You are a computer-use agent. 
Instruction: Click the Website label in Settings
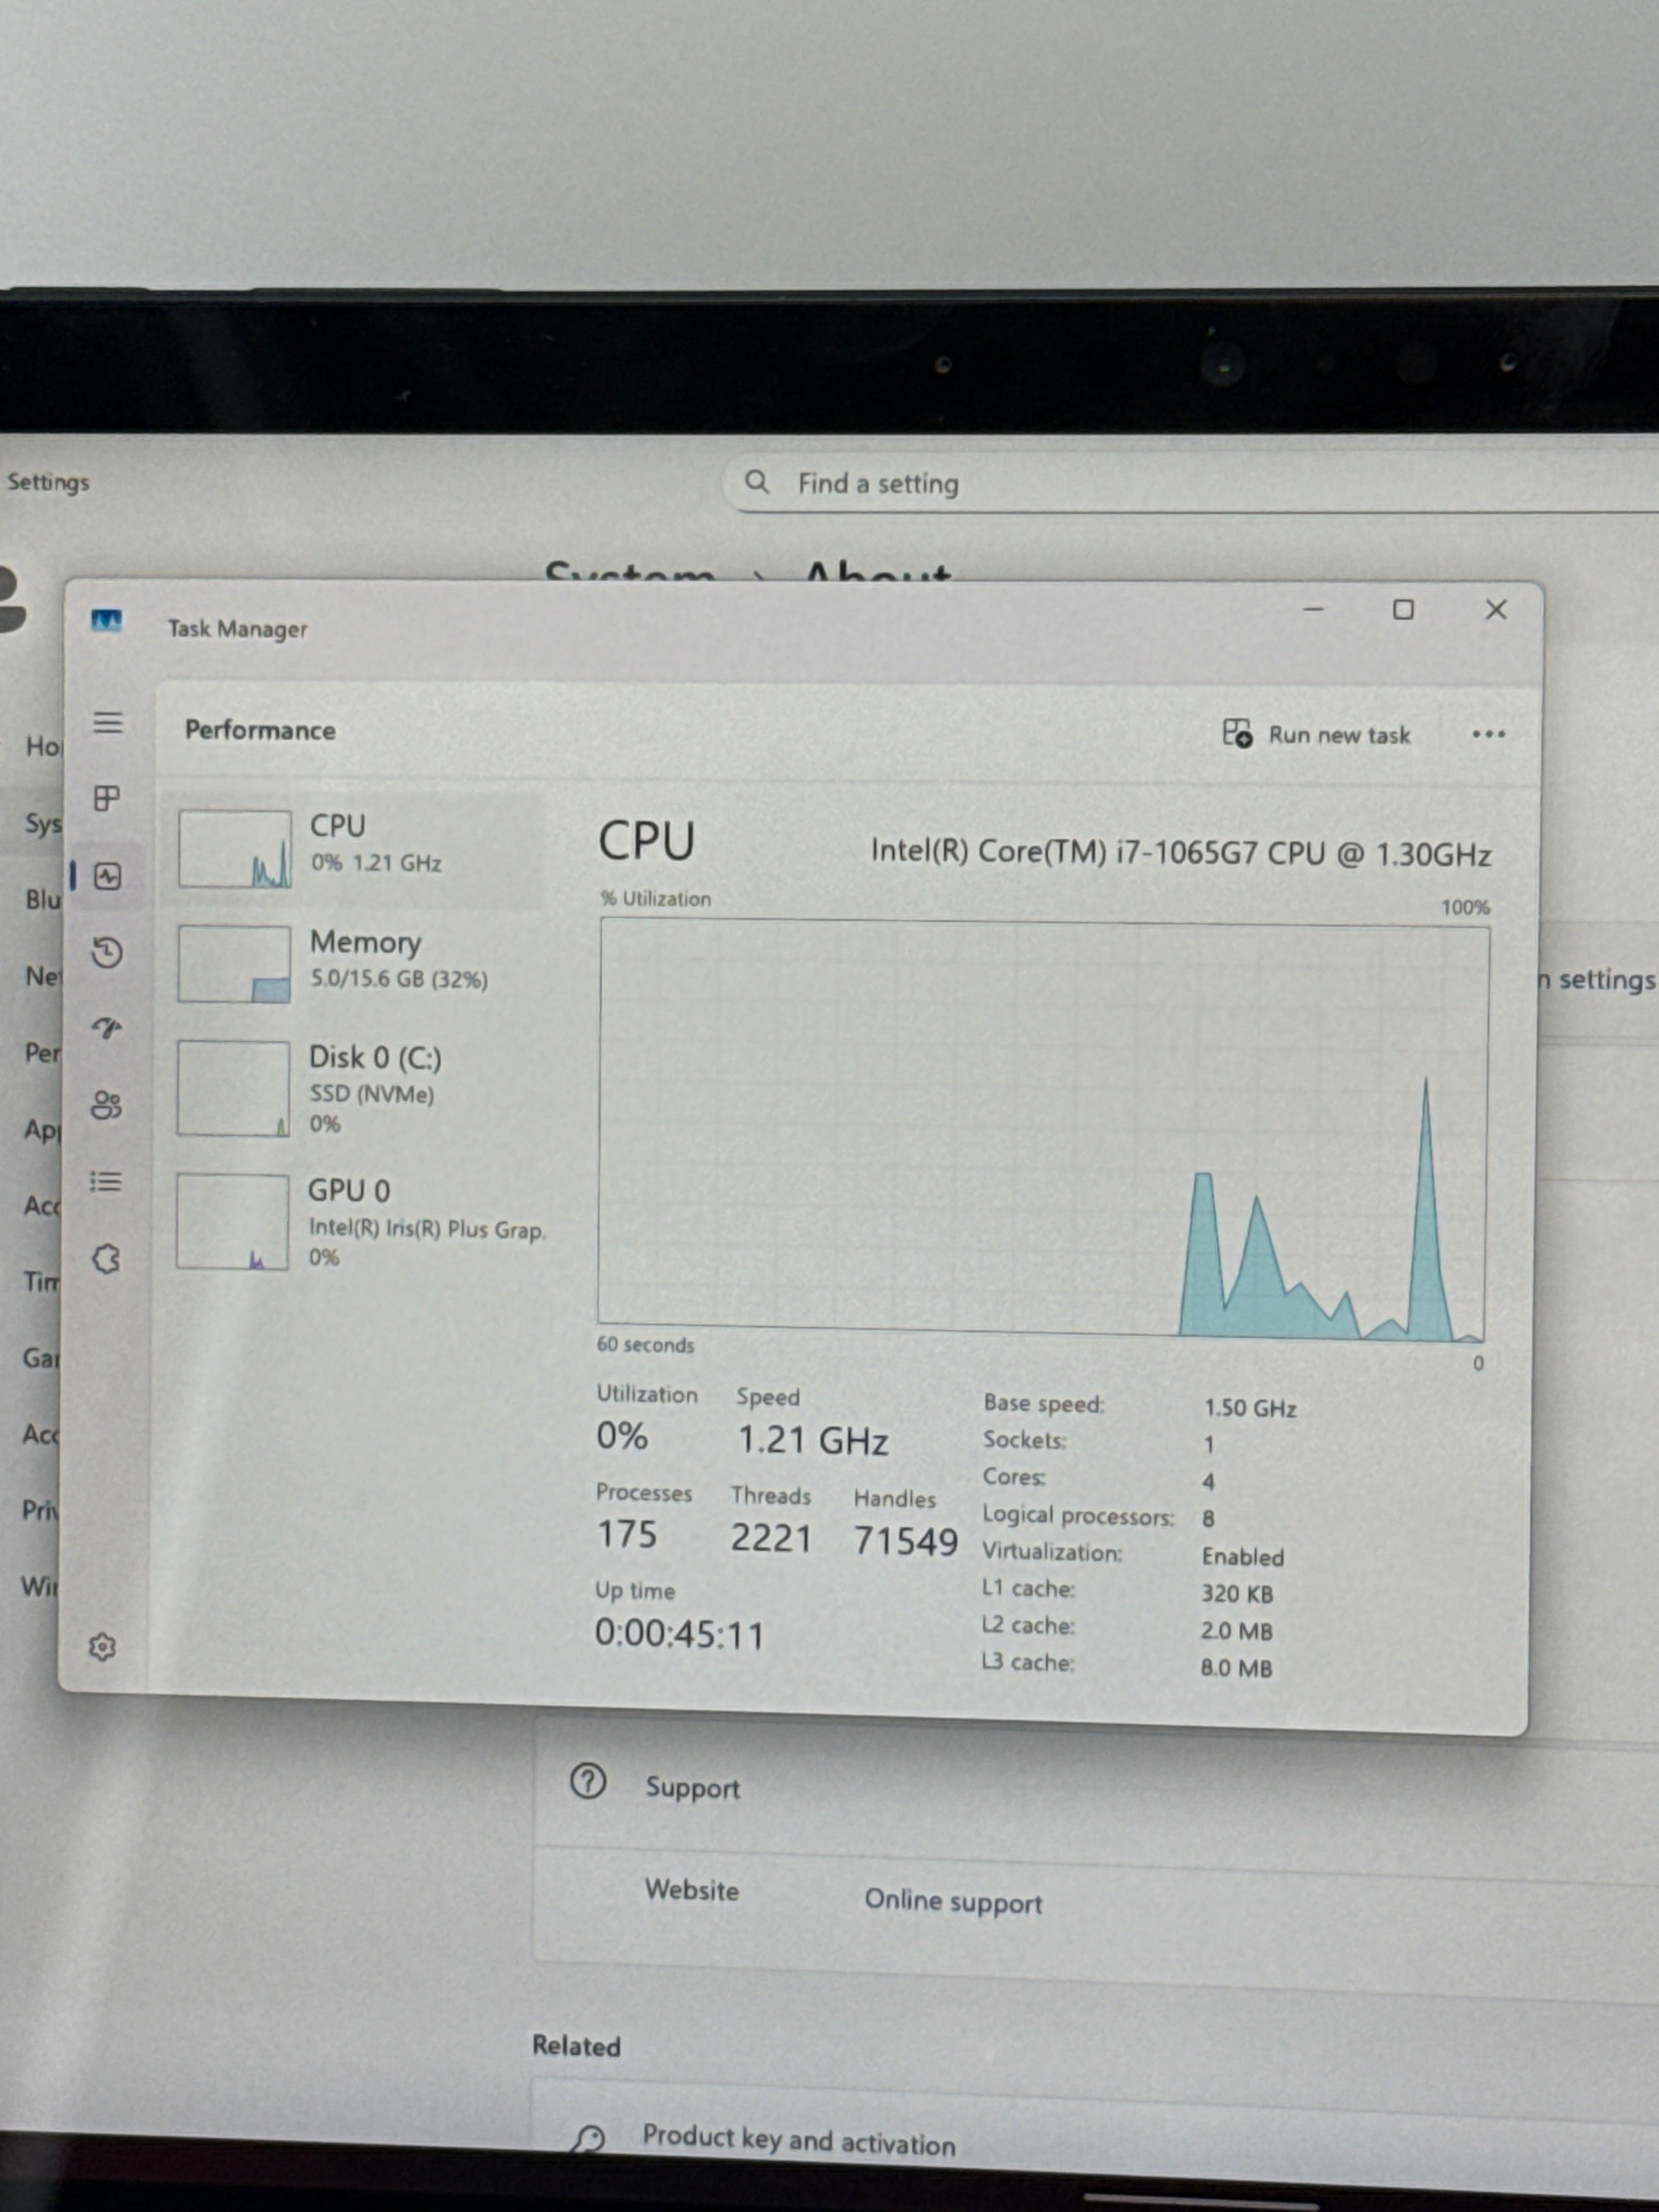click(x=691, y=1890)
